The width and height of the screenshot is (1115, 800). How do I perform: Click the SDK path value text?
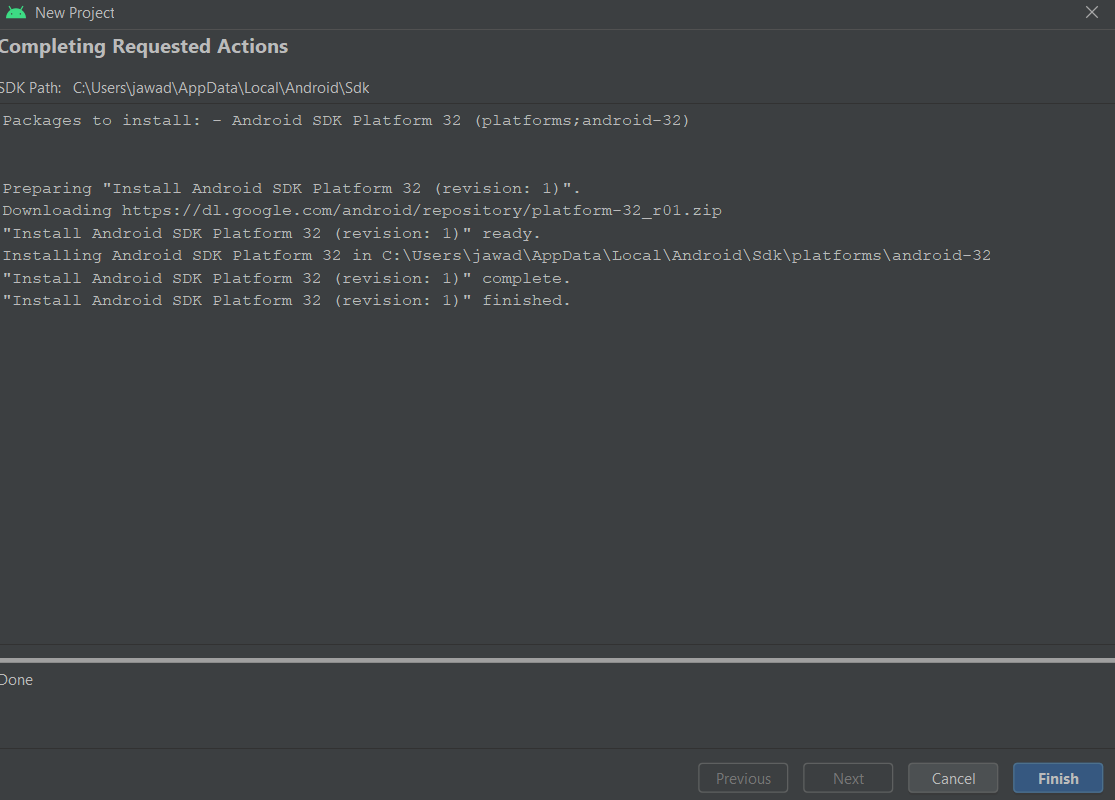[221, 88]
